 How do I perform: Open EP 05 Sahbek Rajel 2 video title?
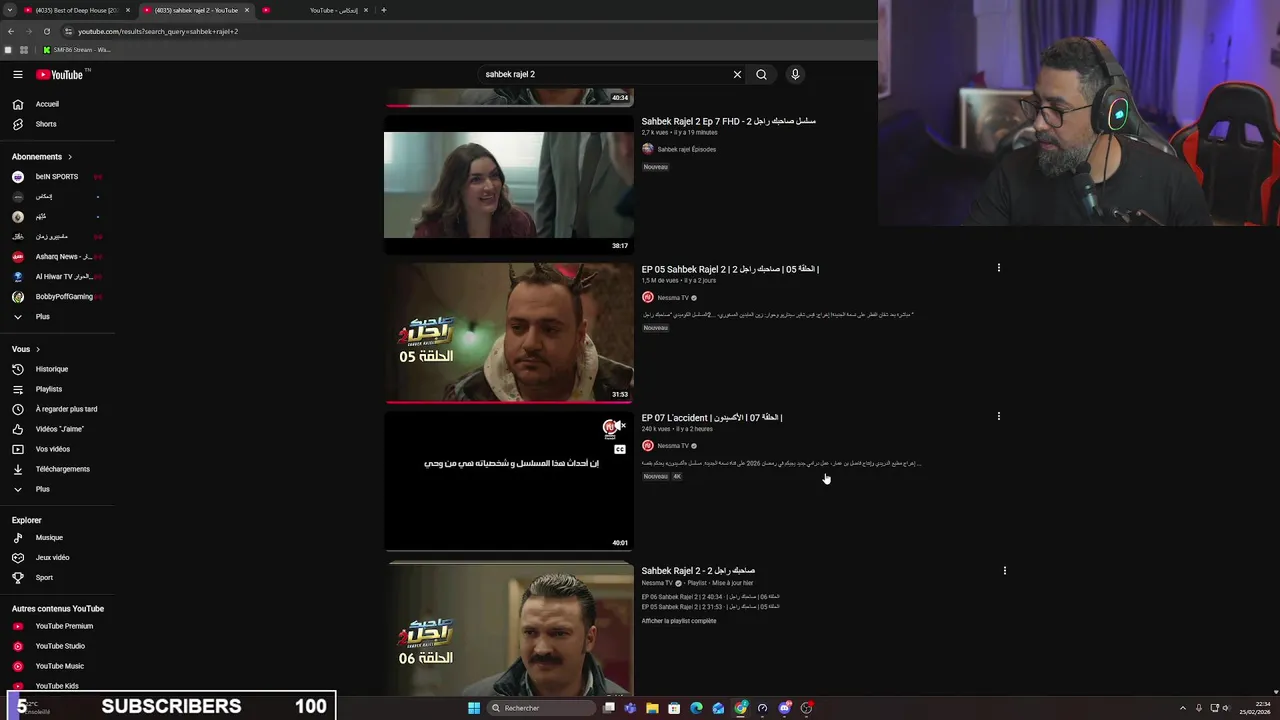[730, 269]
